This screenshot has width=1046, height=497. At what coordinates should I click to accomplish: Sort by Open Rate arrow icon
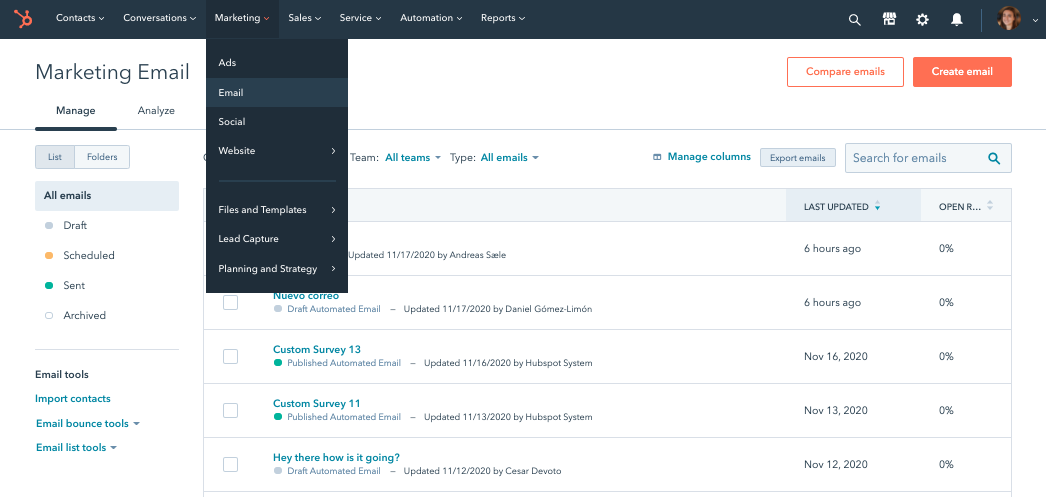point(990,206)
